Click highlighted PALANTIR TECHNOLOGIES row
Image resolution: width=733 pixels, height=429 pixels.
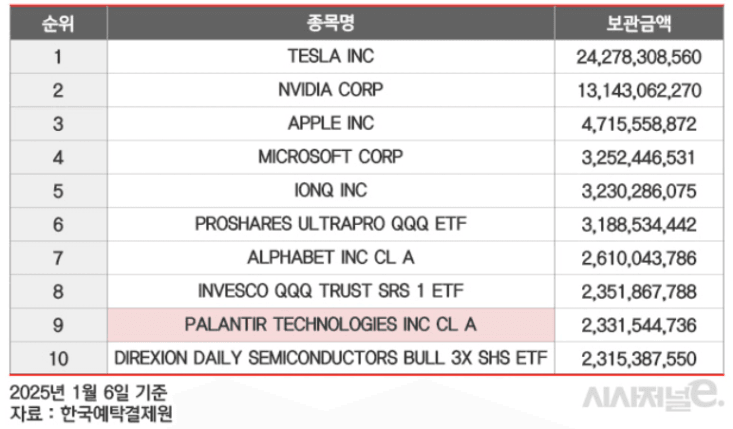(331, 324)
